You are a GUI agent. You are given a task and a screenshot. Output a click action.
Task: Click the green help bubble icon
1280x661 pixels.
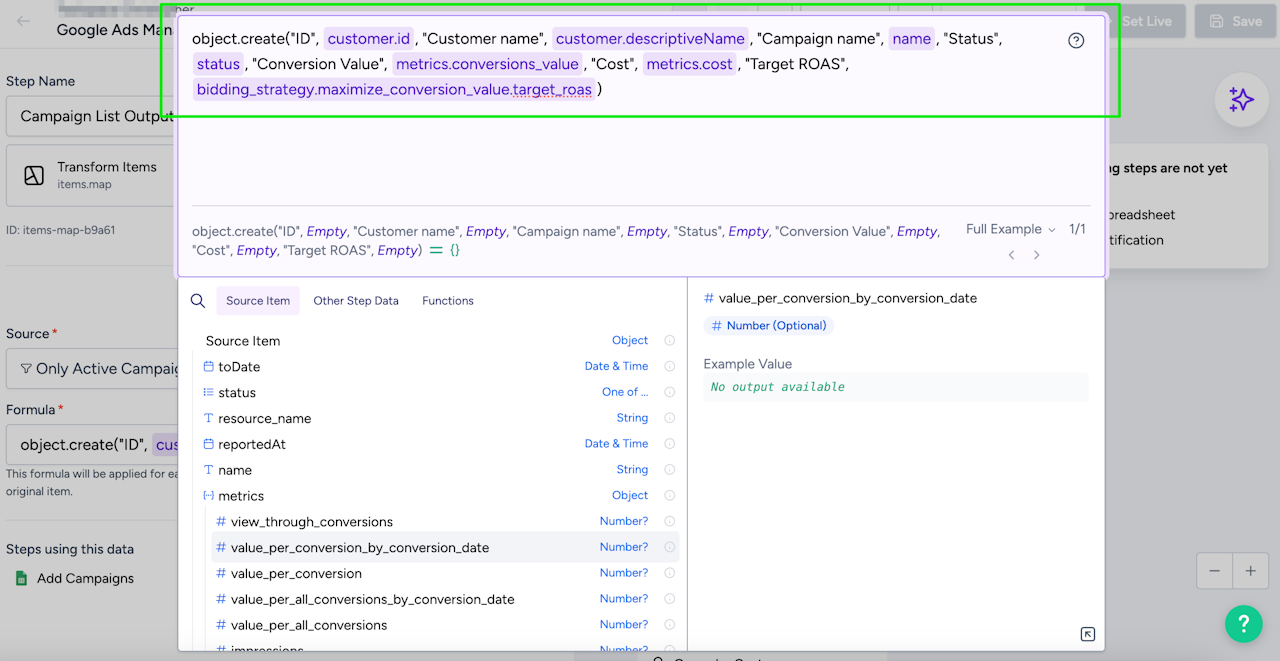click(x=1243, y=624)
